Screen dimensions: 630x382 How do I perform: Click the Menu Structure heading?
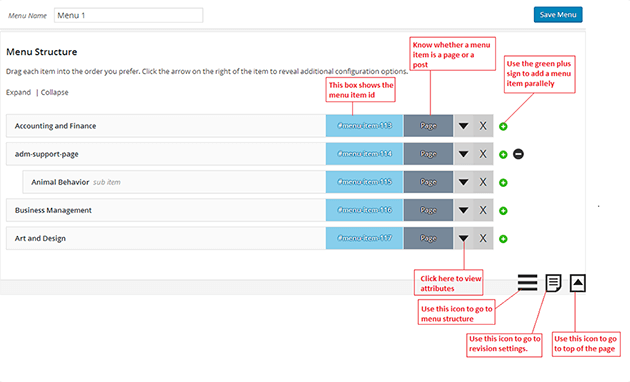(42, 52)
